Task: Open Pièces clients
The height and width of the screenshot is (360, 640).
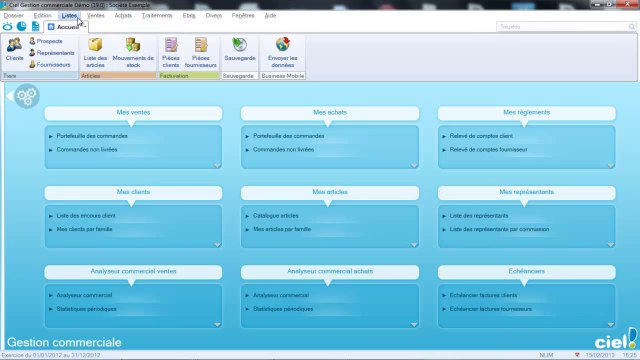Action: [x=171, y=52]
